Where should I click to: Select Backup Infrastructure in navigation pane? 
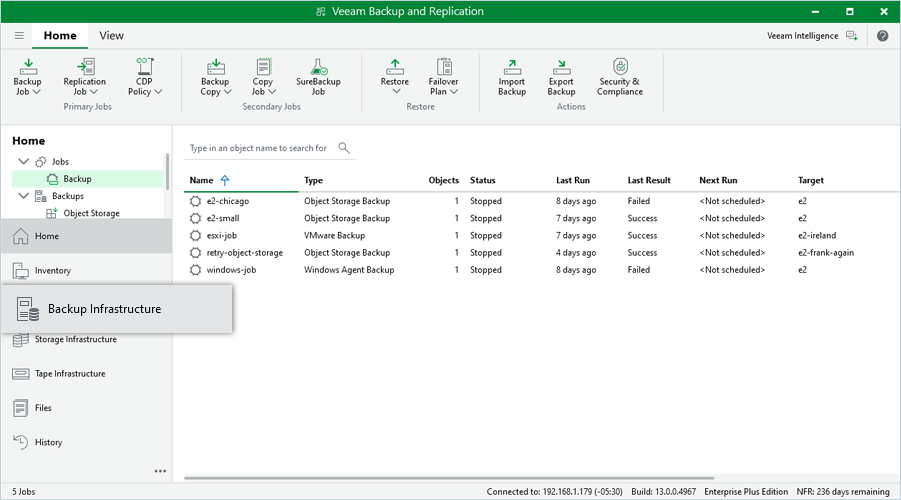[104, 309]
